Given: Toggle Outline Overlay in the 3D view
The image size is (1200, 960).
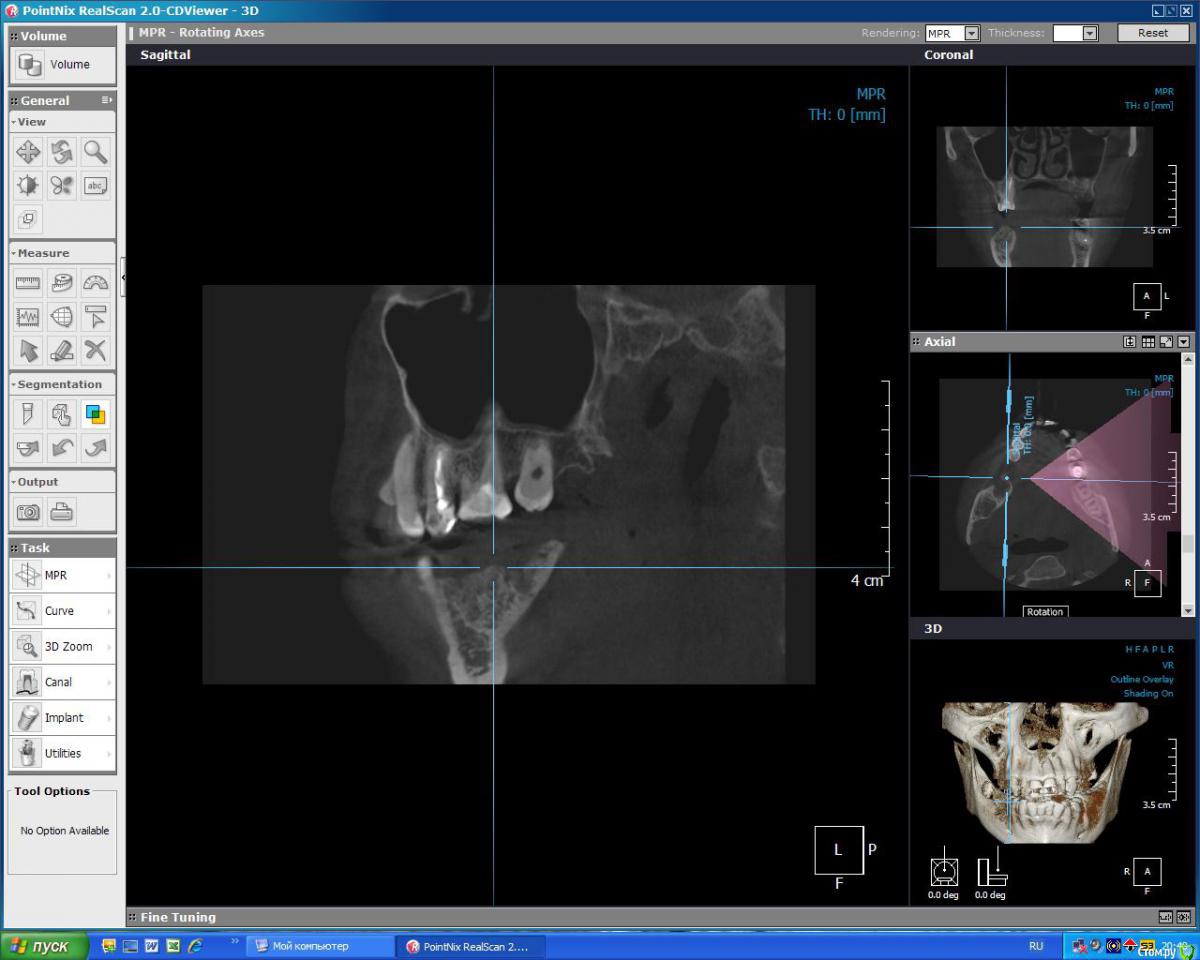Looking at the screenshot, I should point(1141,679).
